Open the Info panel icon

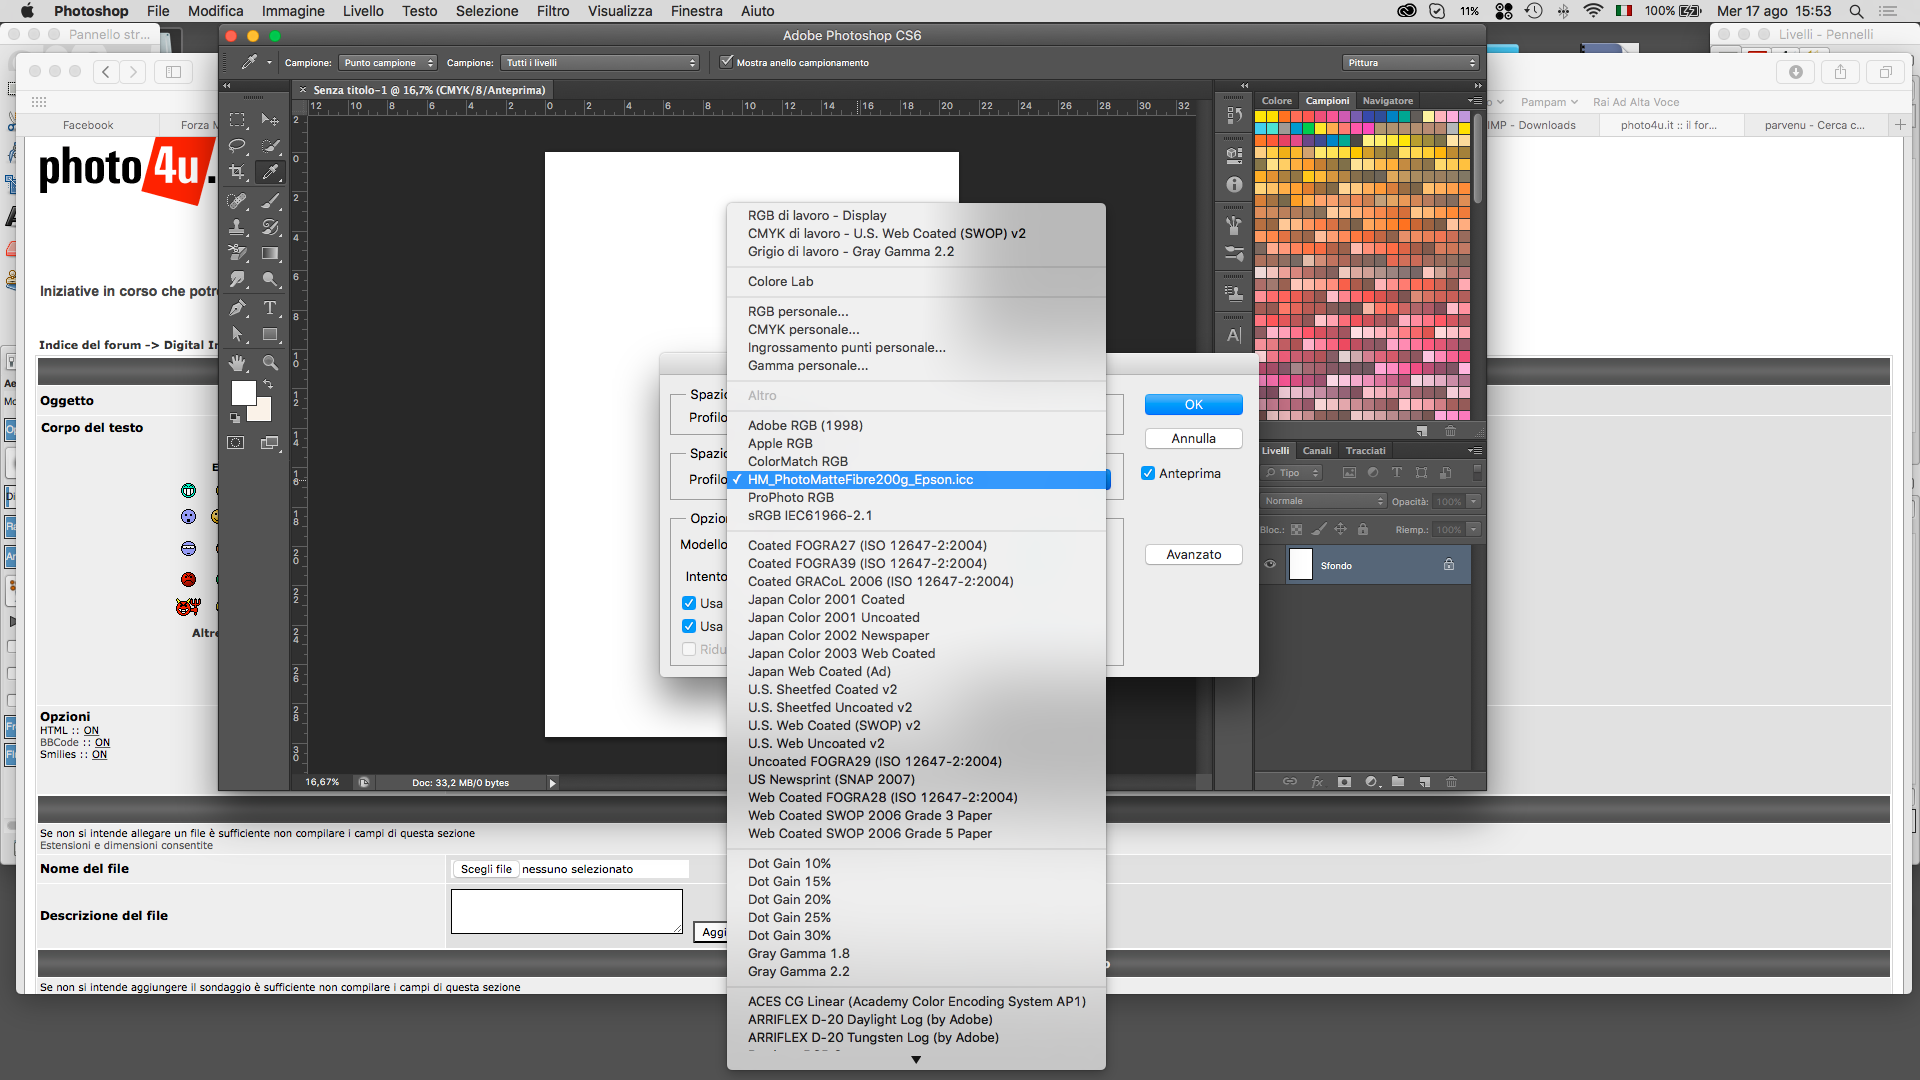point(1234,185)
